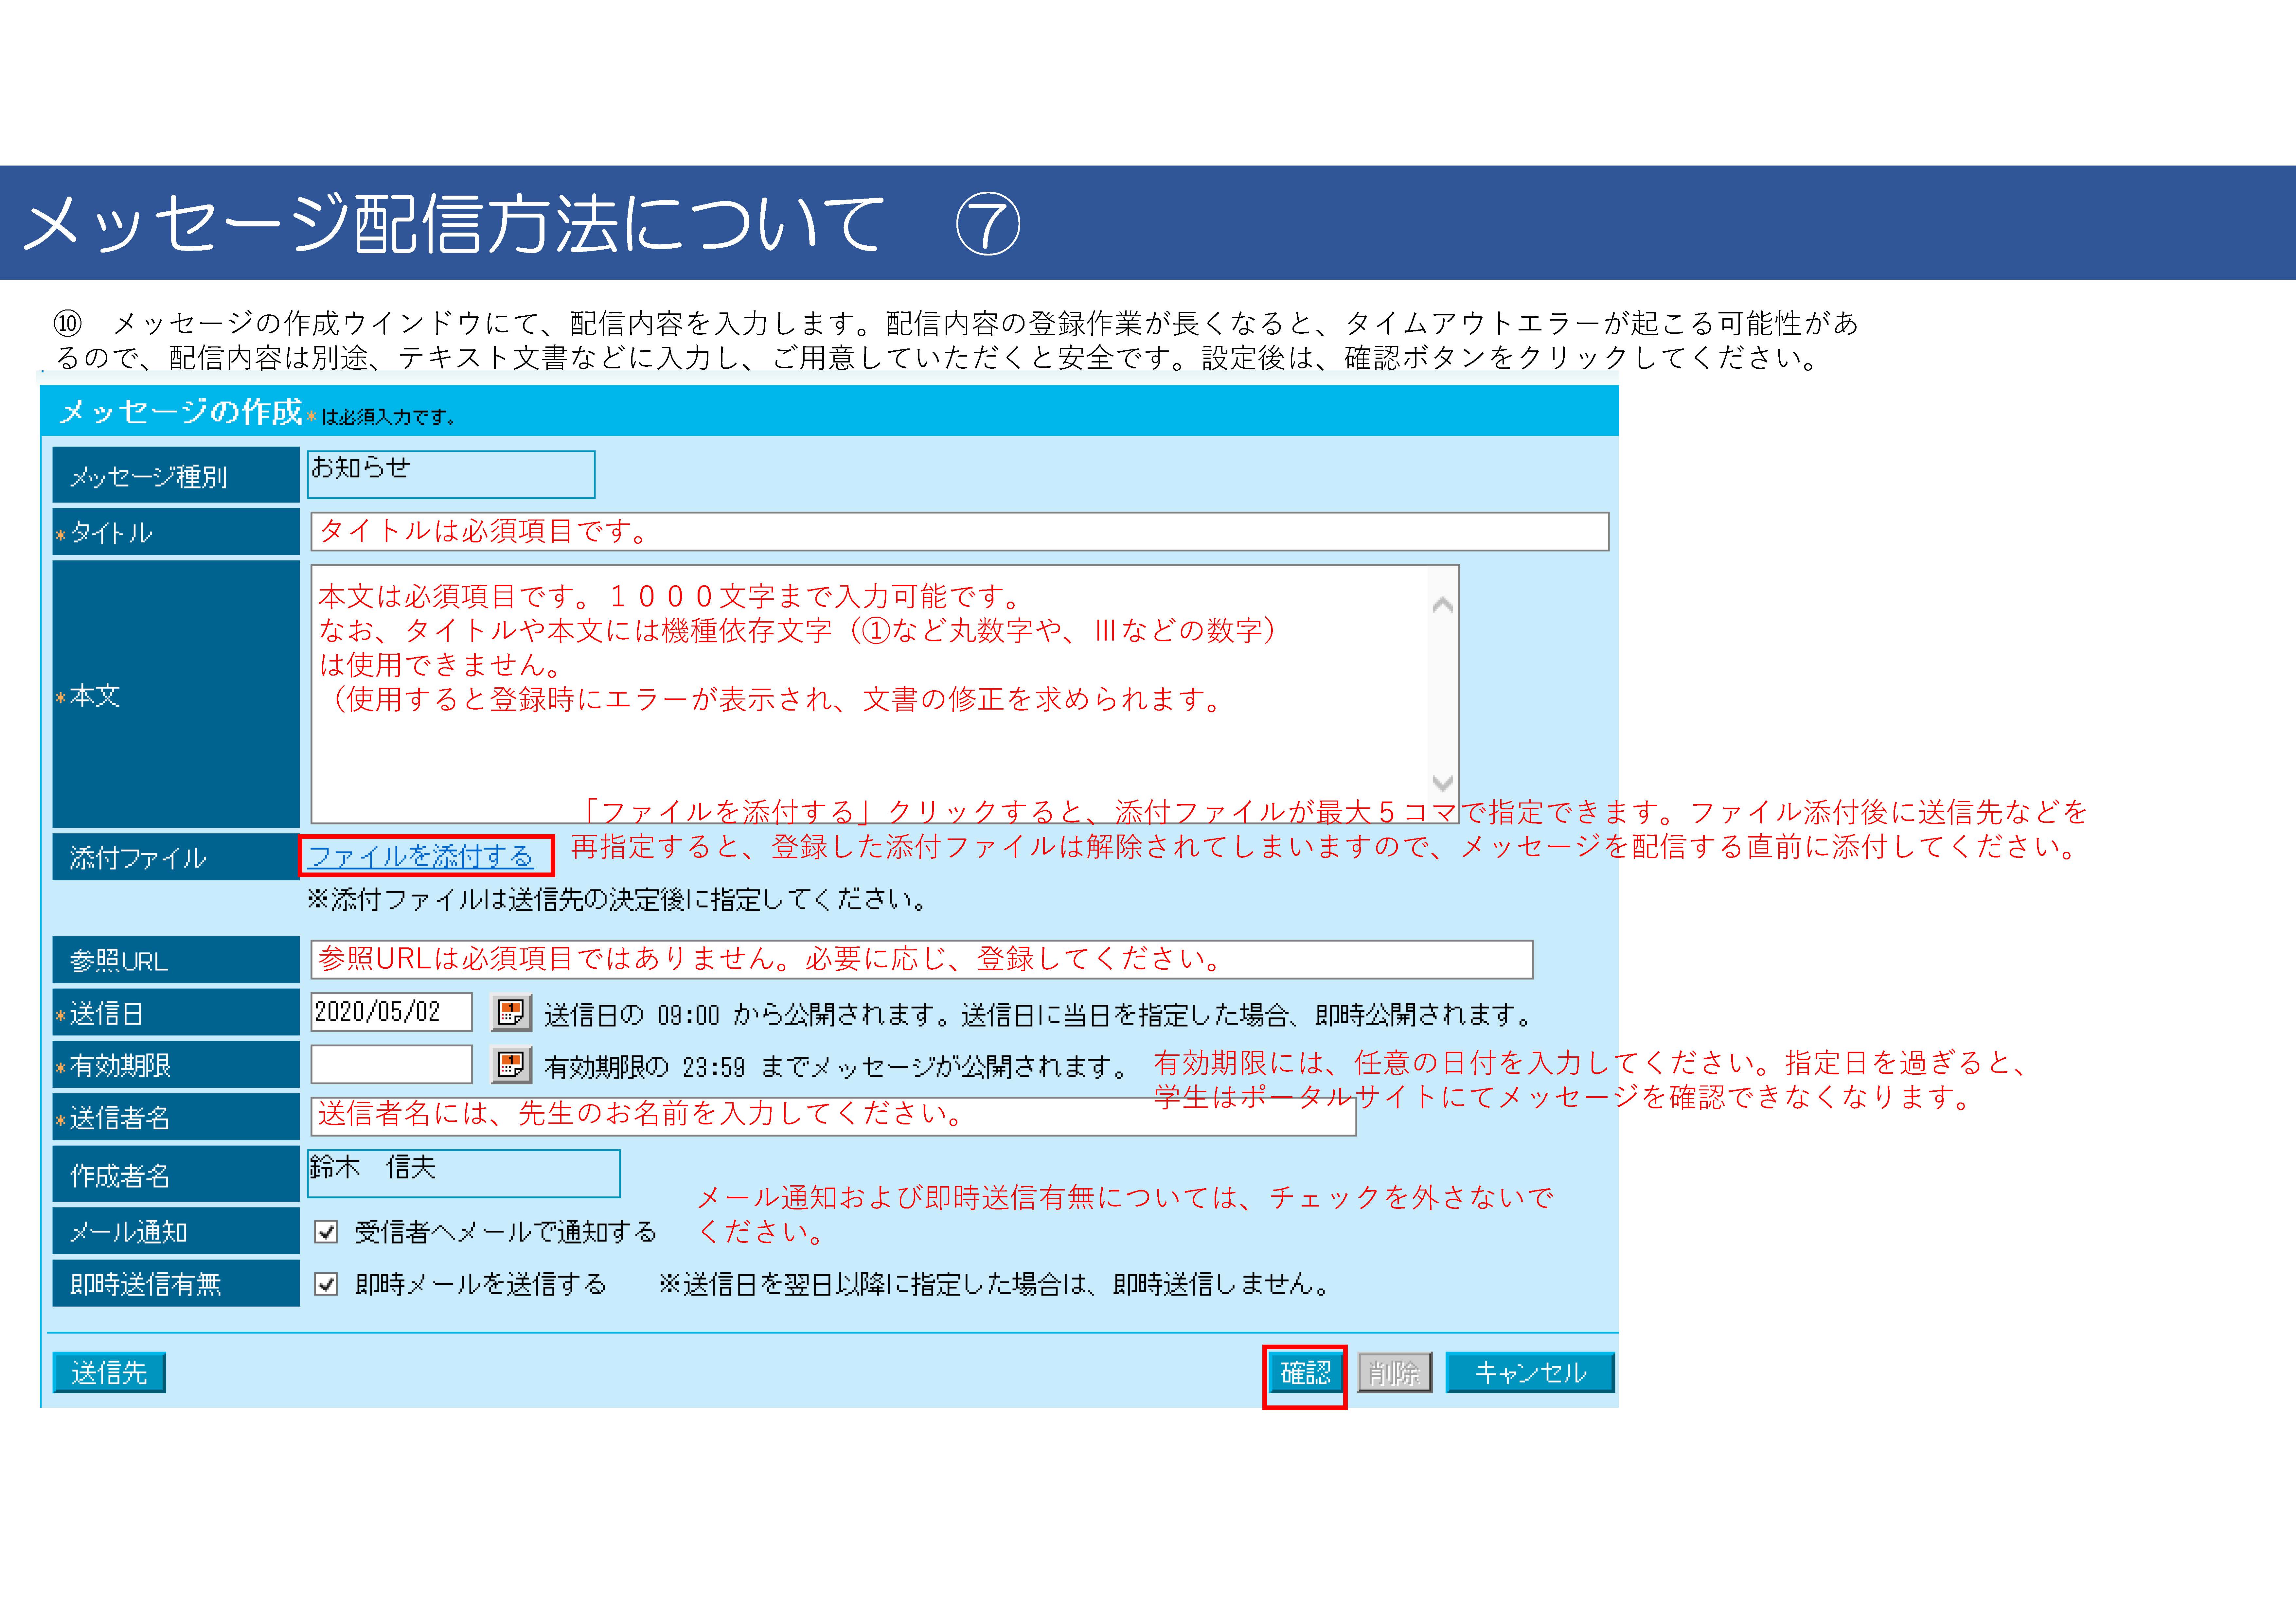Click the empty 有効期限 date field

(x=391, y=1064)
